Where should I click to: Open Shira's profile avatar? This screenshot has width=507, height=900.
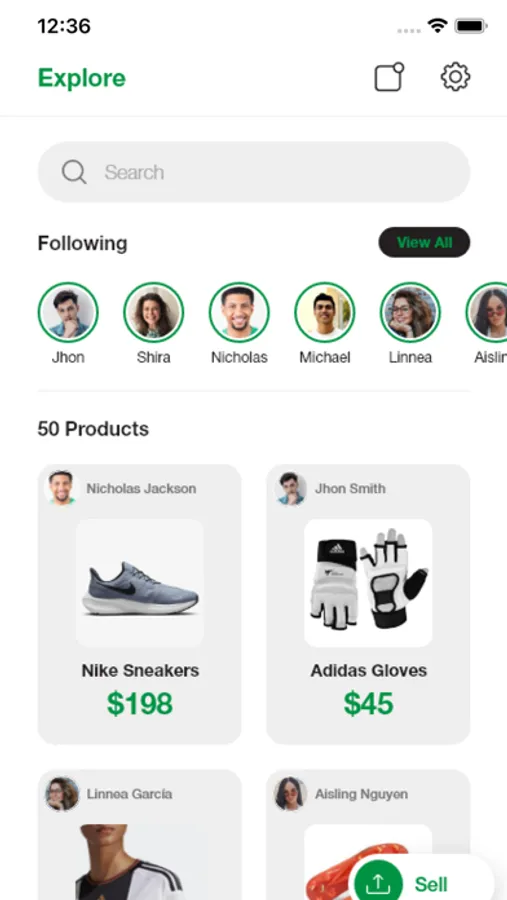tap(153, 312)
